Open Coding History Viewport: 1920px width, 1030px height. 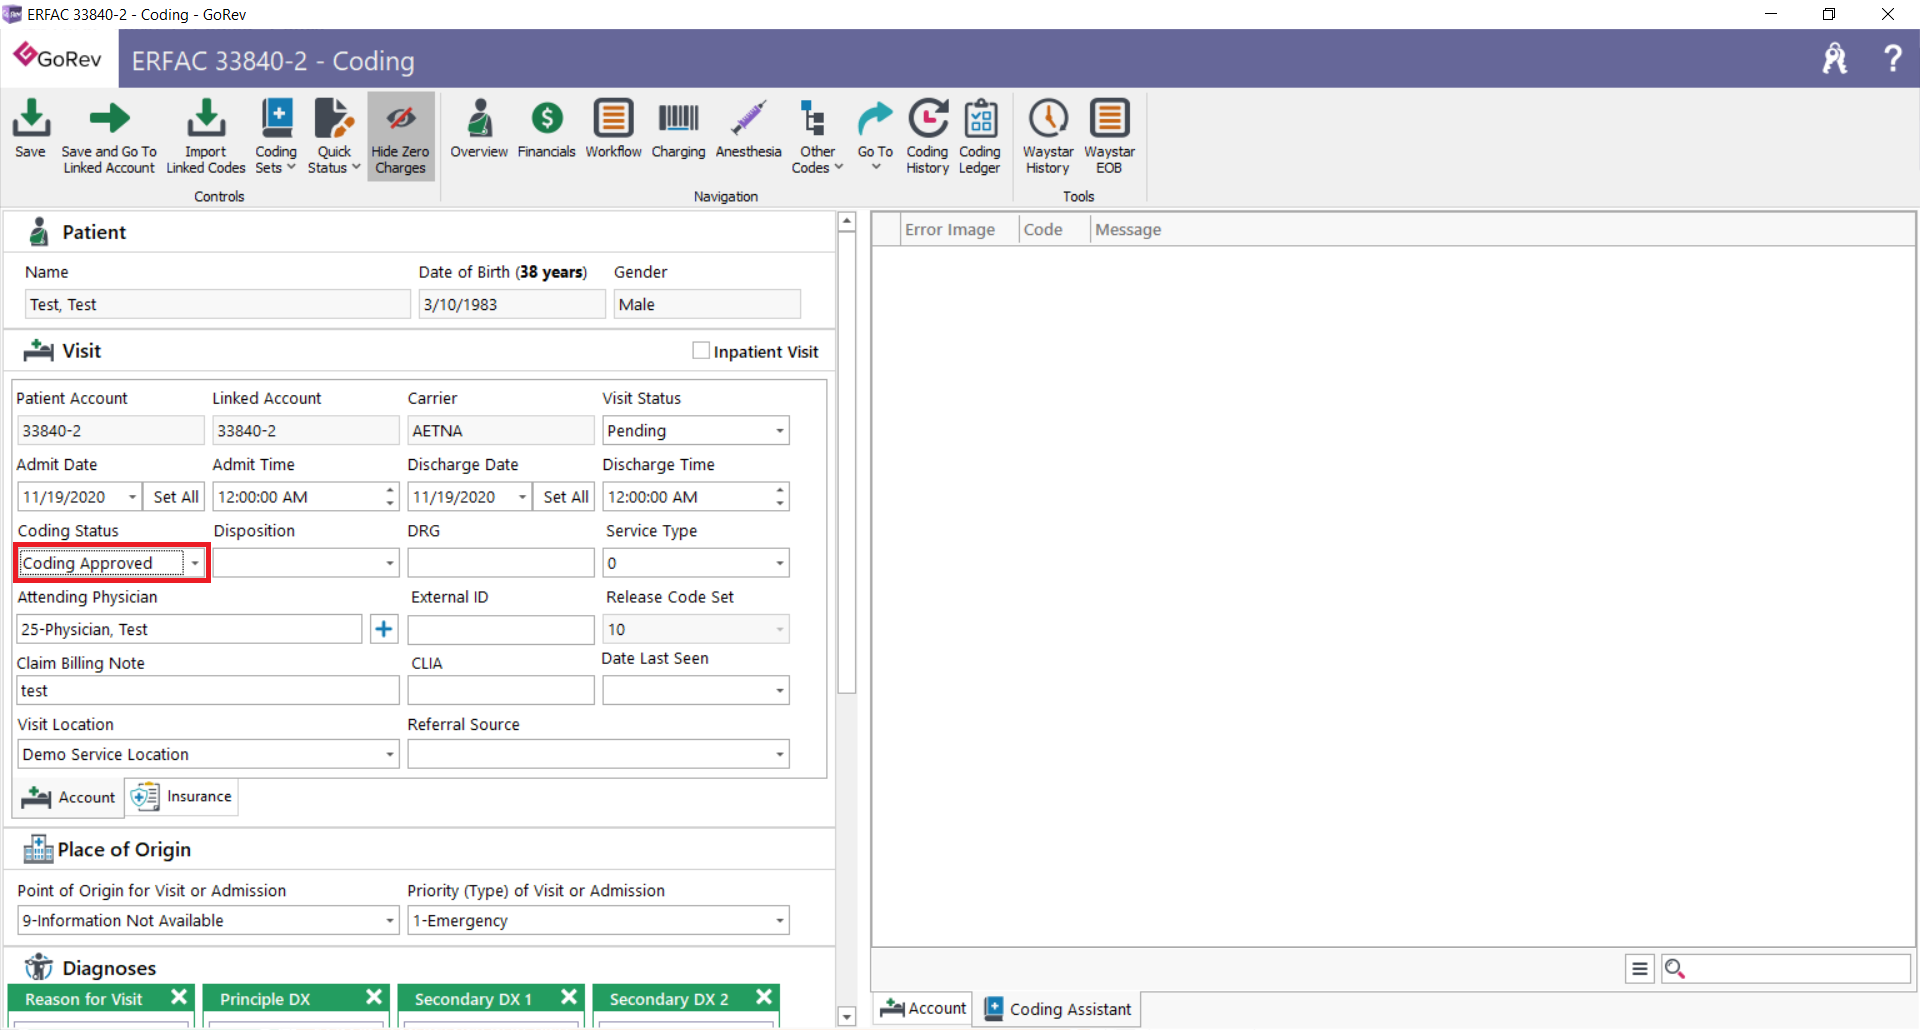pos(927,136)
